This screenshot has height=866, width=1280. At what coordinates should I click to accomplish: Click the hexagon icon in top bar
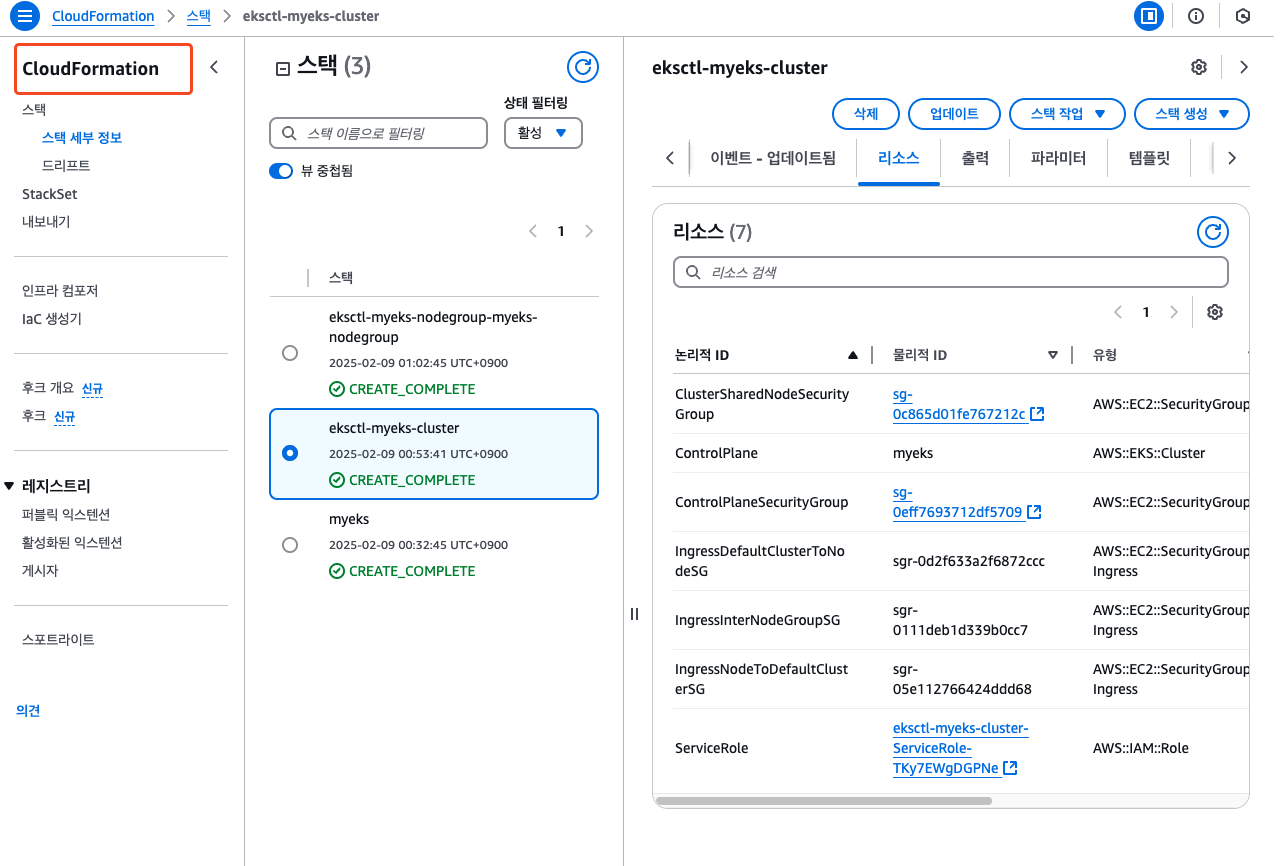pos(1243,16)
